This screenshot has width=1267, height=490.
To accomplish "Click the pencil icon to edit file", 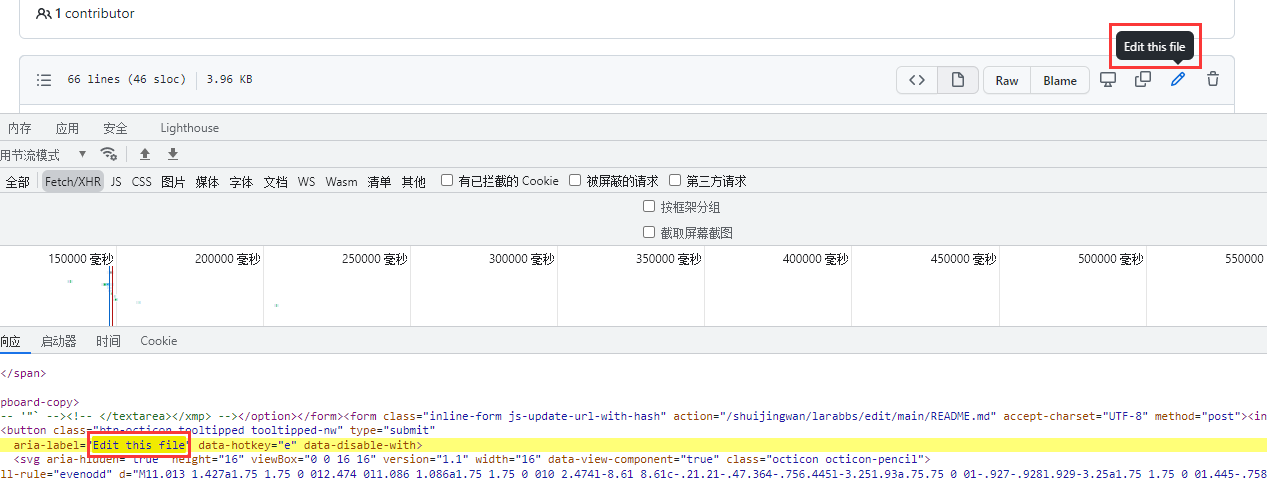I will [x=1178, y=80].
